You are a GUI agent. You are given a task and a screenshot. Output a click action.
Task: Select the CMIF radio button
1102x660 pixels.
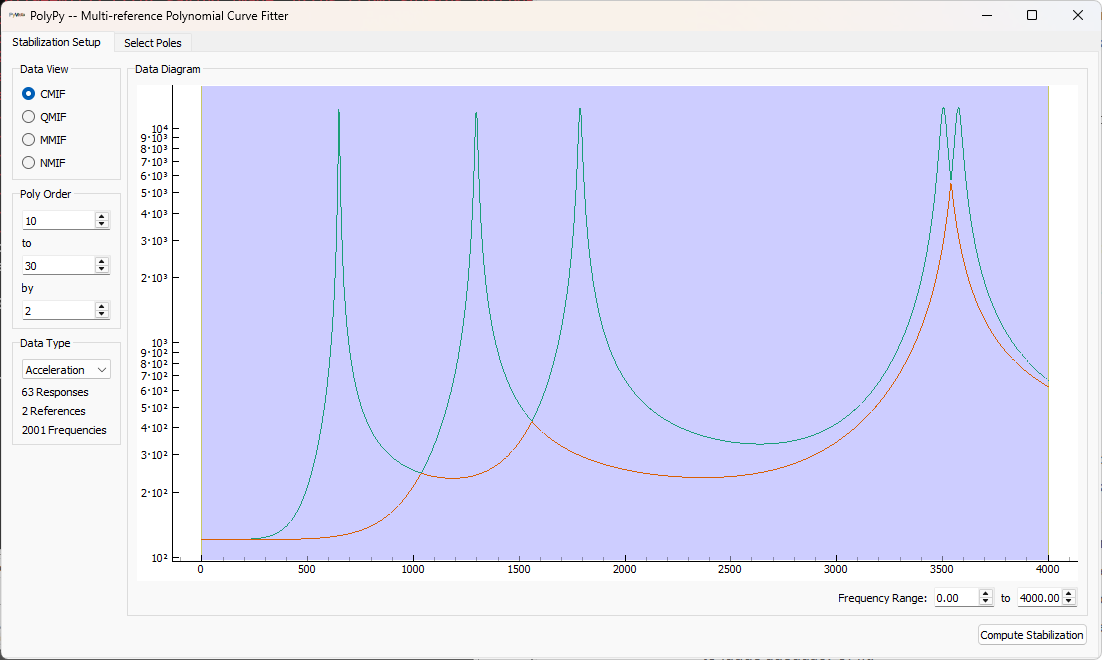click(29, 94)
